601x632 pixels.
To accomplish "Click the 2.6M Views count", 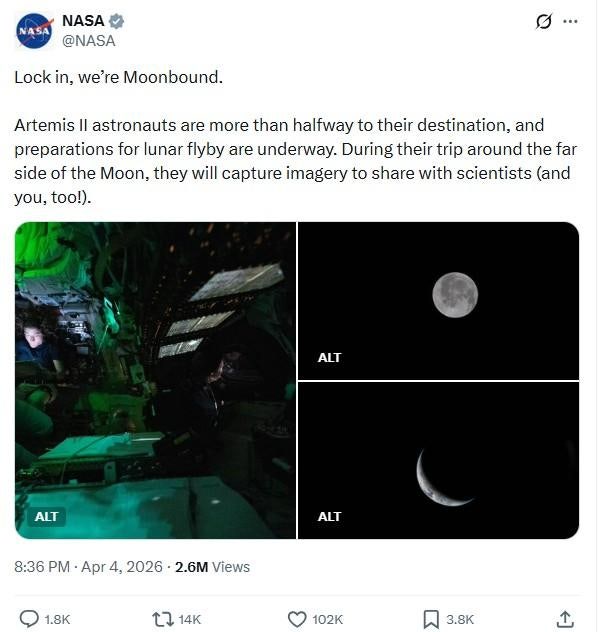I will pyautogui.click(x=212, y=567).
